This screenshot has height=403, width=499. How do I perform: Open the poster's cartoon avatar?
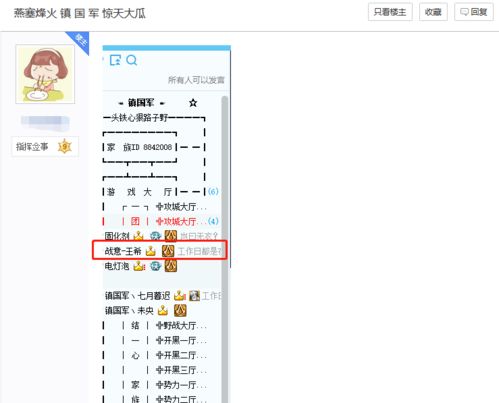pyautogui.click(x=45, y=74)
